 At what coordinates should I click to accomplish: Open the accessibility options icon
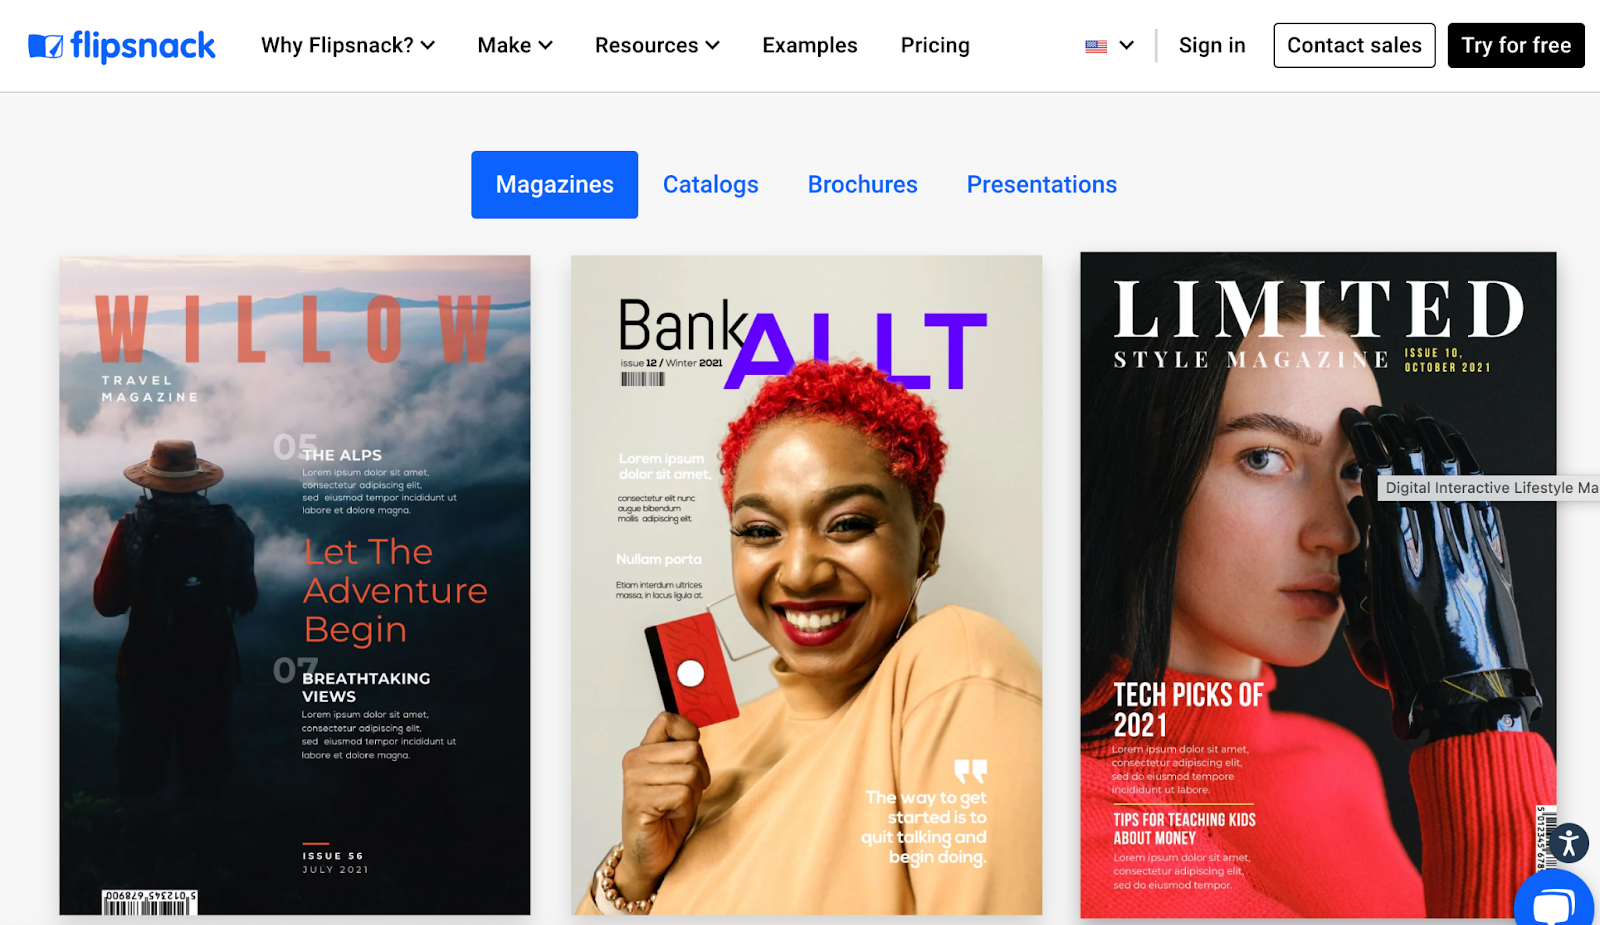pos(1569,843)
